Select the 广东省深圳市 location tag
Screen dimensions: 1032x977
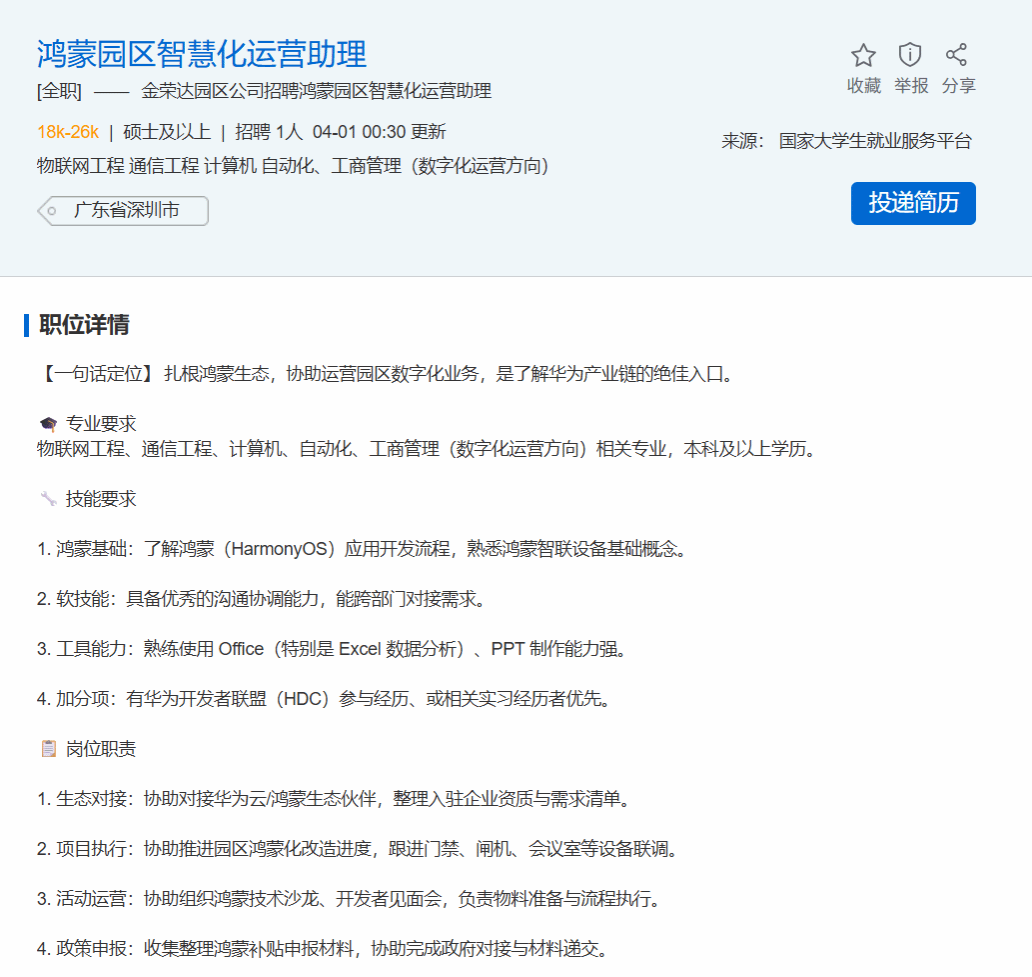(126, 211)
